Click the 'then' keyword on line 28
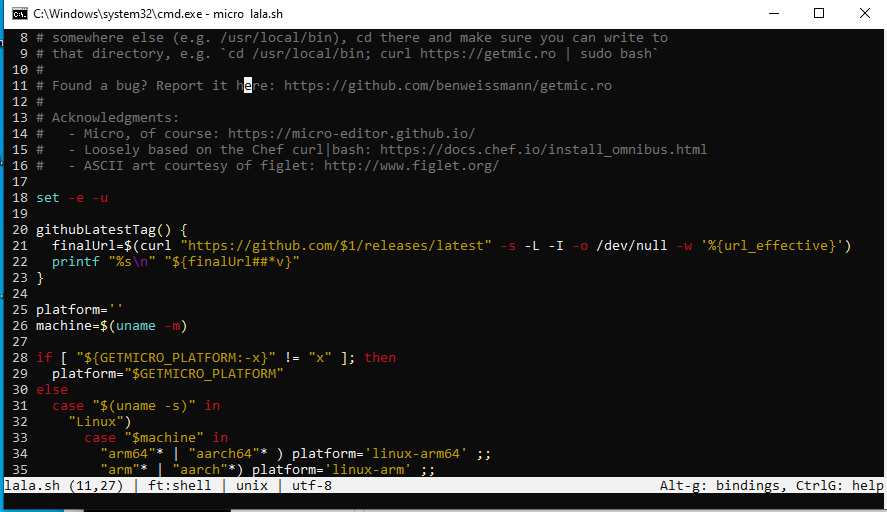887x512 pixels. click(380, 358)
